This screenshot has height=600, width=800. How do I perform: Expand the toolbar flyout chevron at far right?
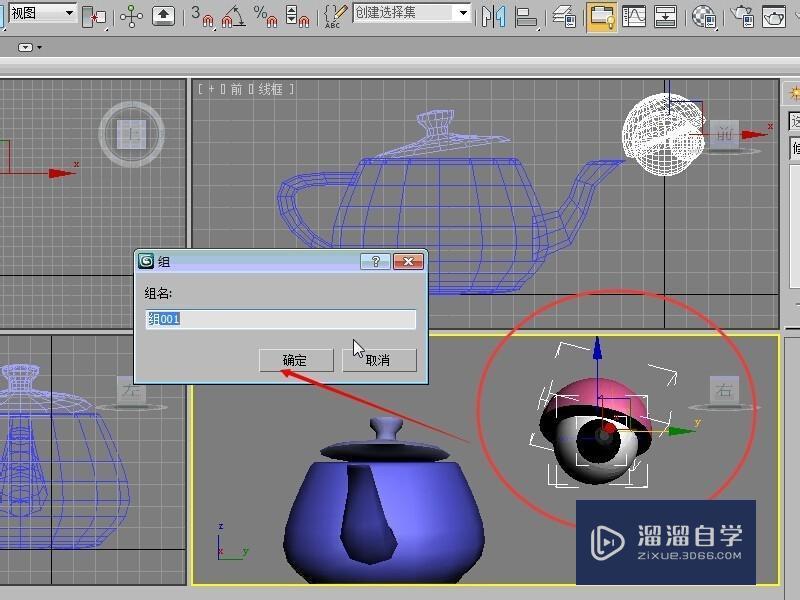(x=796, y=15)
